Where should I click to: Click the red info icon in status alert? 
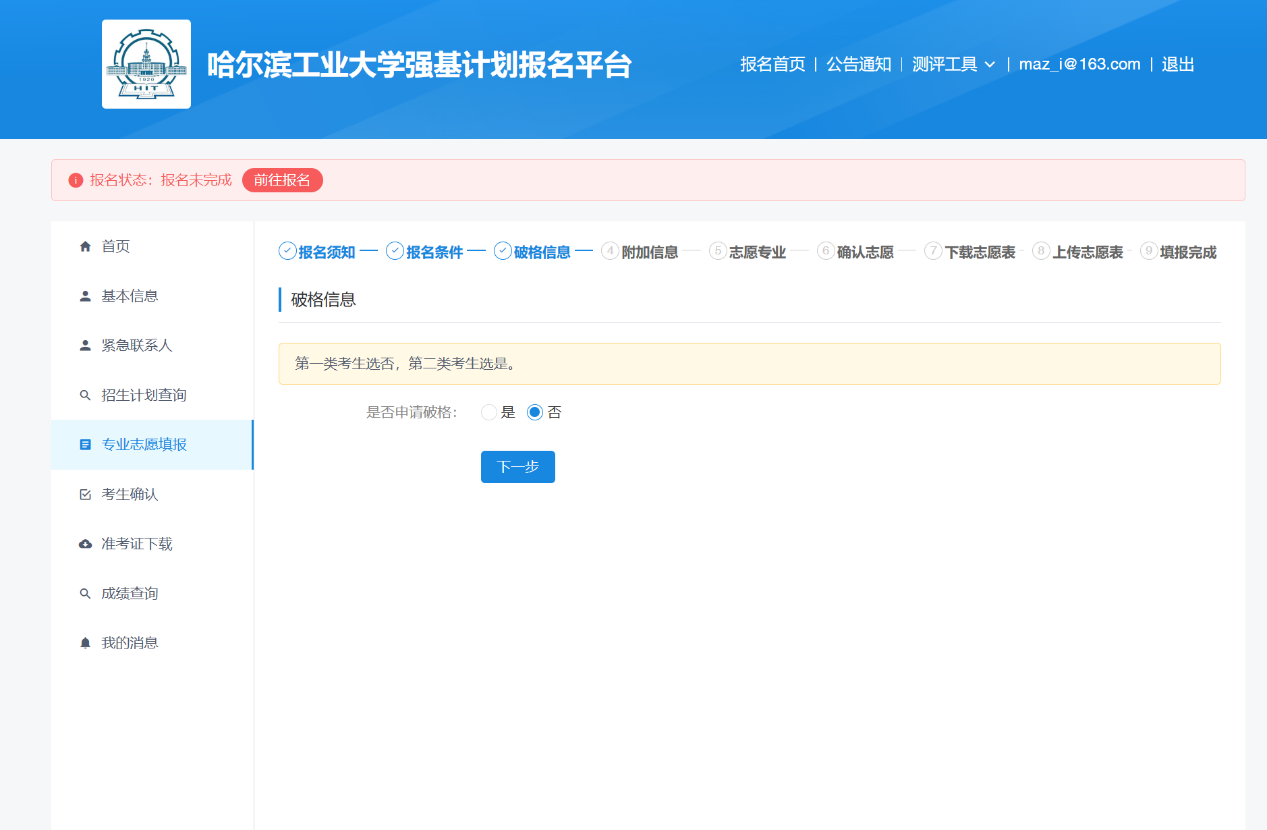click(x=75, y=180)
